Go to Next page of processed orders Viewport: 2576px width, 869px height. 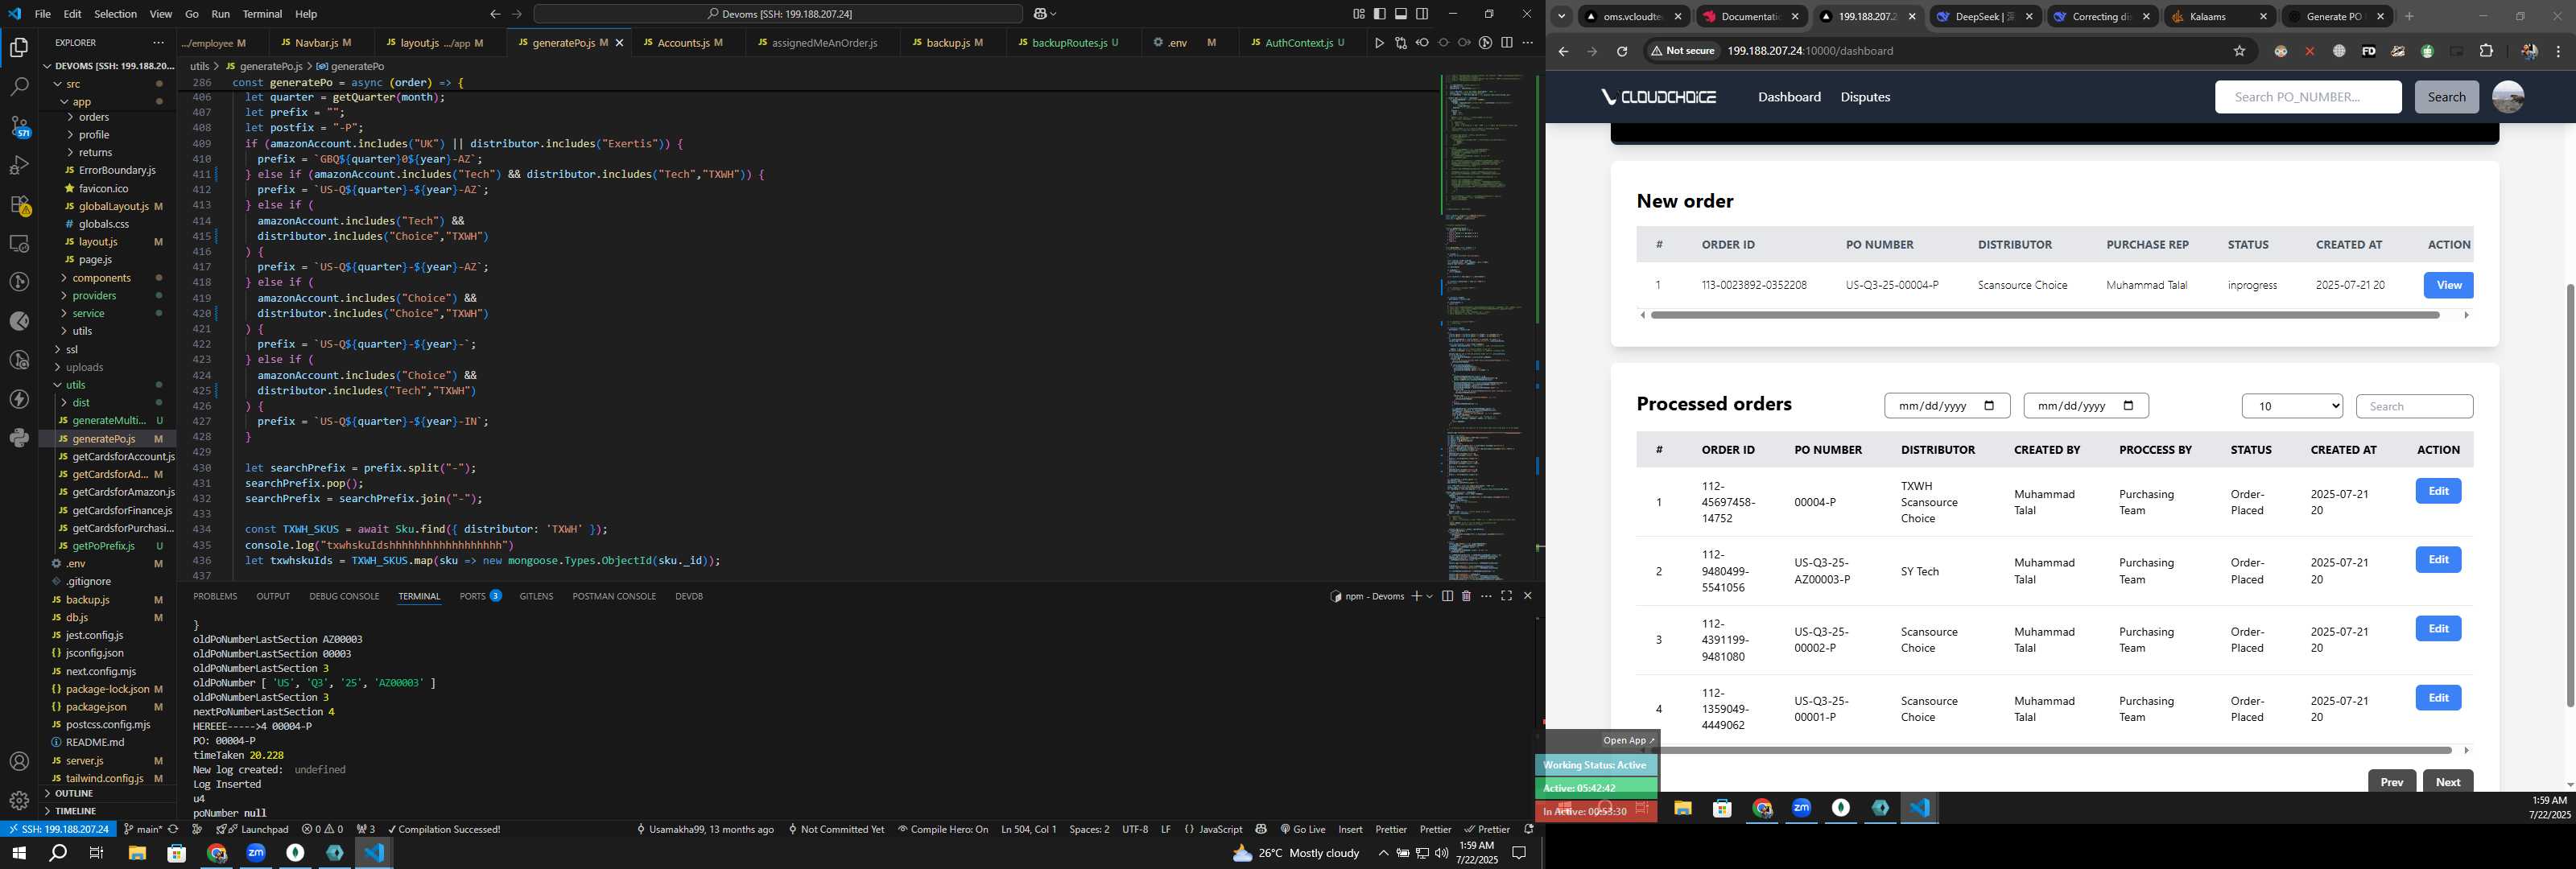pyautogui.click(x=2447, y=782)
